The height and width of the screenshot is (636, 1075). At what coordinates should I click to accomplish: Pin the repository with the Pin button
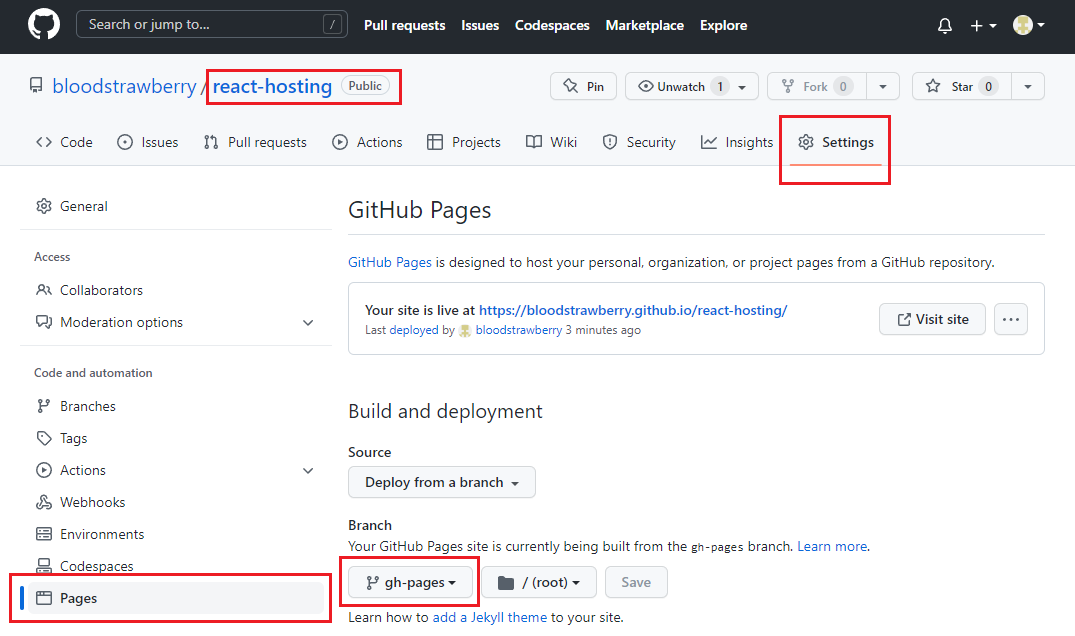coord(583,86)
